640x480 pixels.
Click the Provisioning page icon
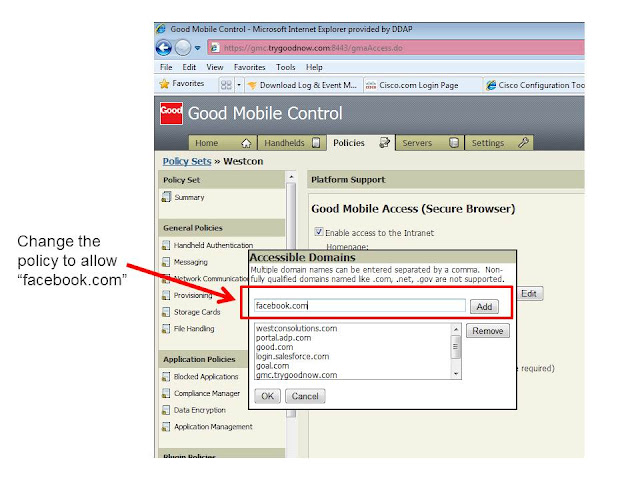(x=166, y=295)
